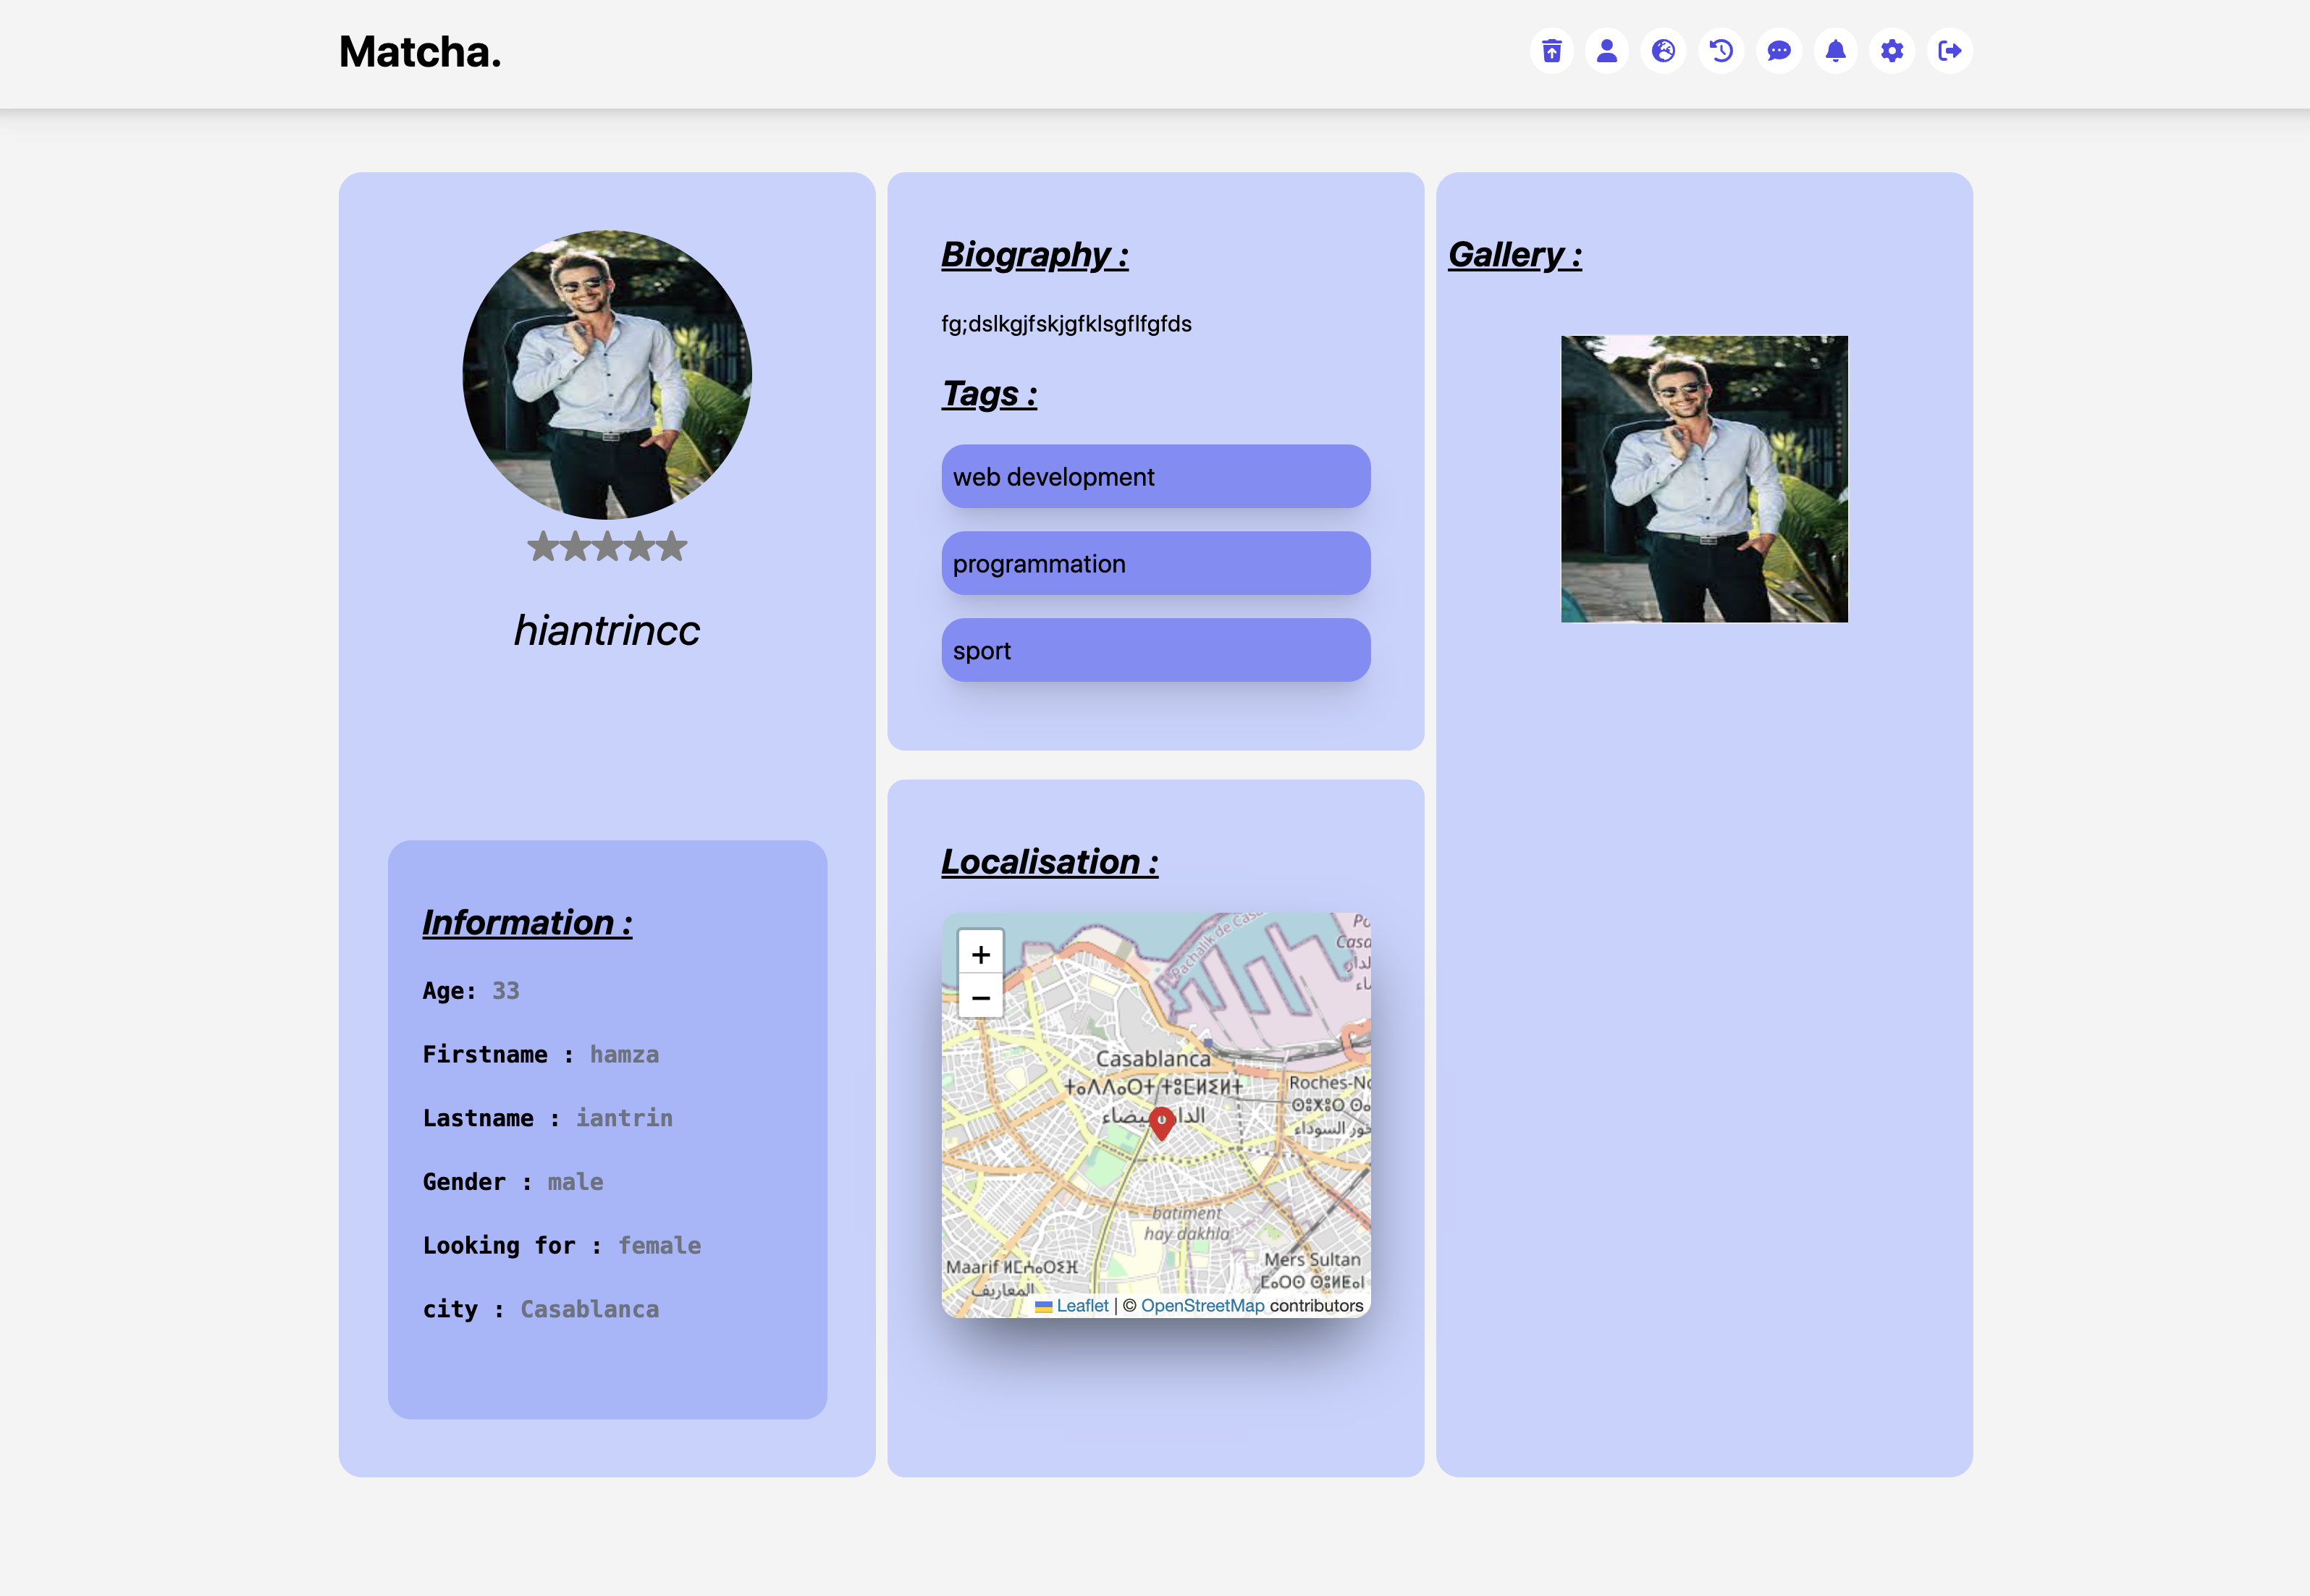Click the Matcha logo in the header

419,52
